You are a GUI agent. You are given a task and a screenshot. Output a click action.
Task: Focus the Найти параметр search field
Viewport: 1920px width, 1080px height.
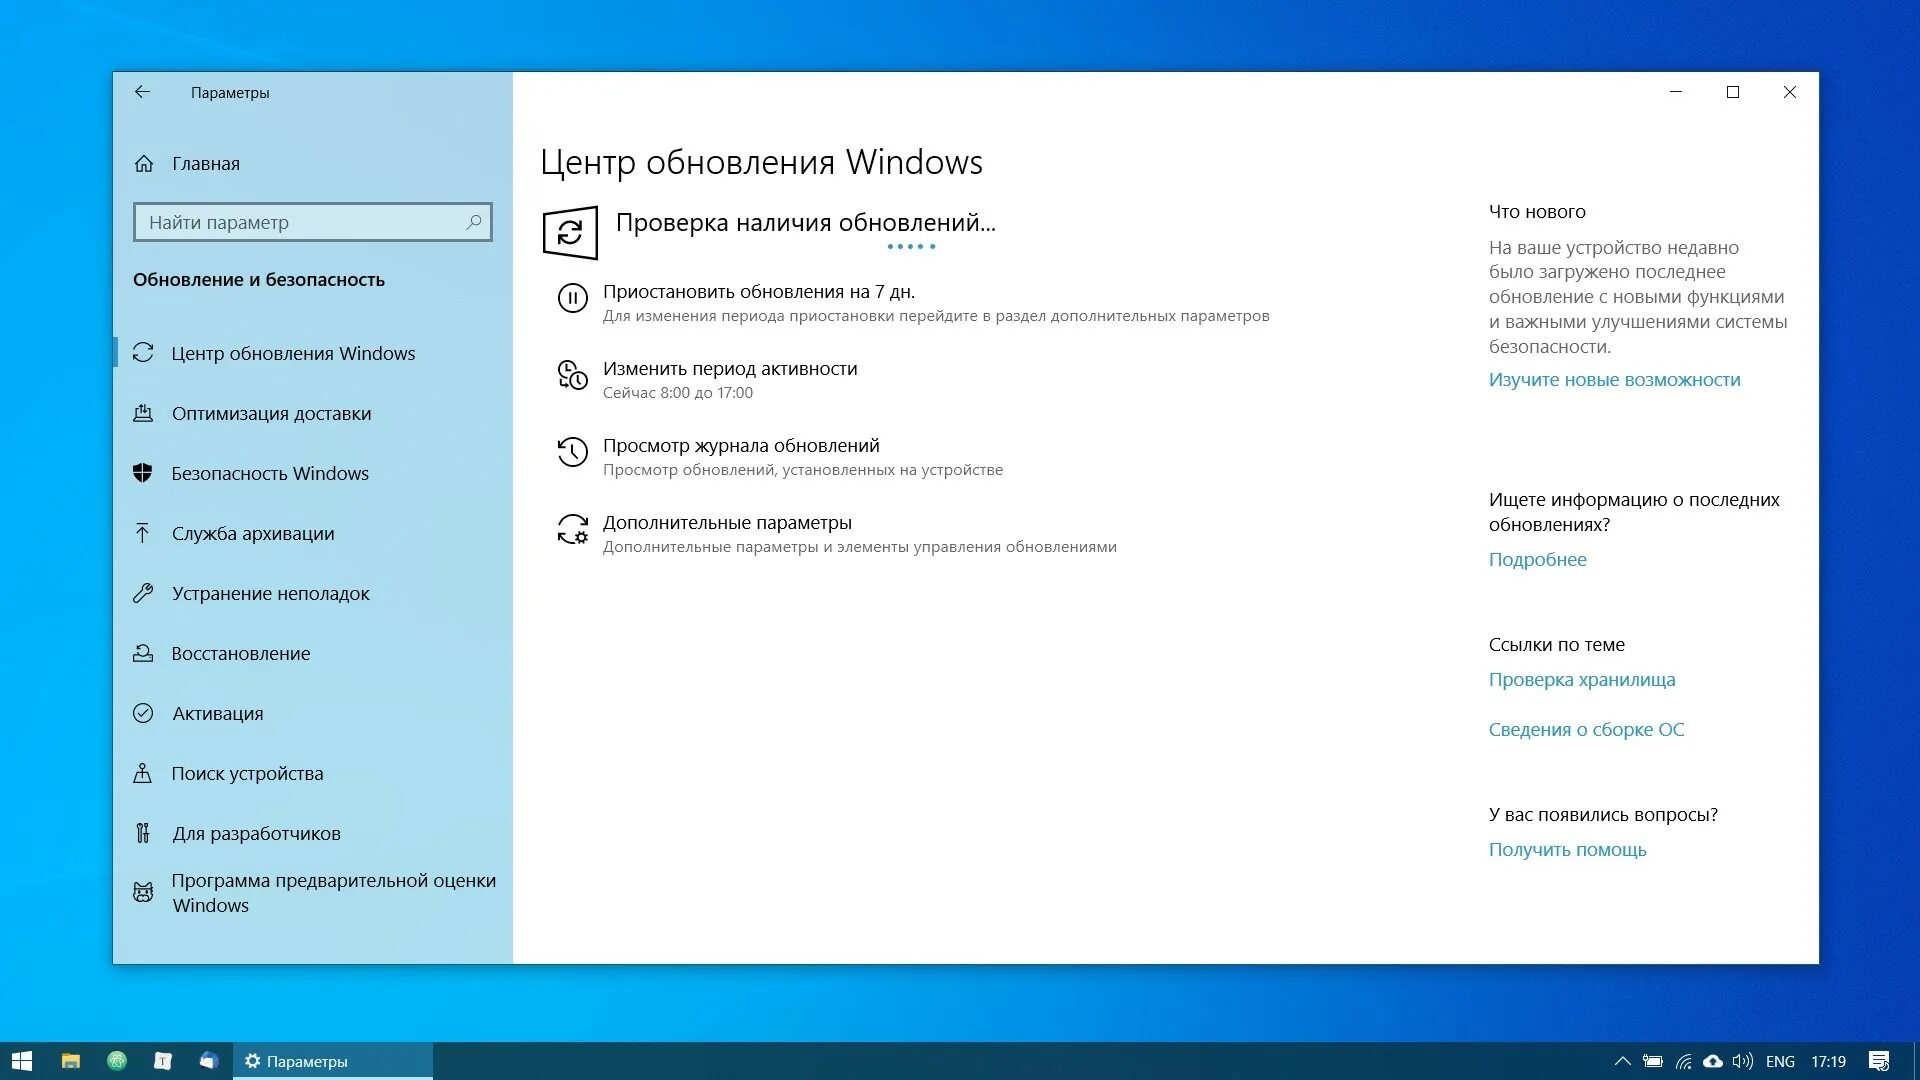pos(300,222)
